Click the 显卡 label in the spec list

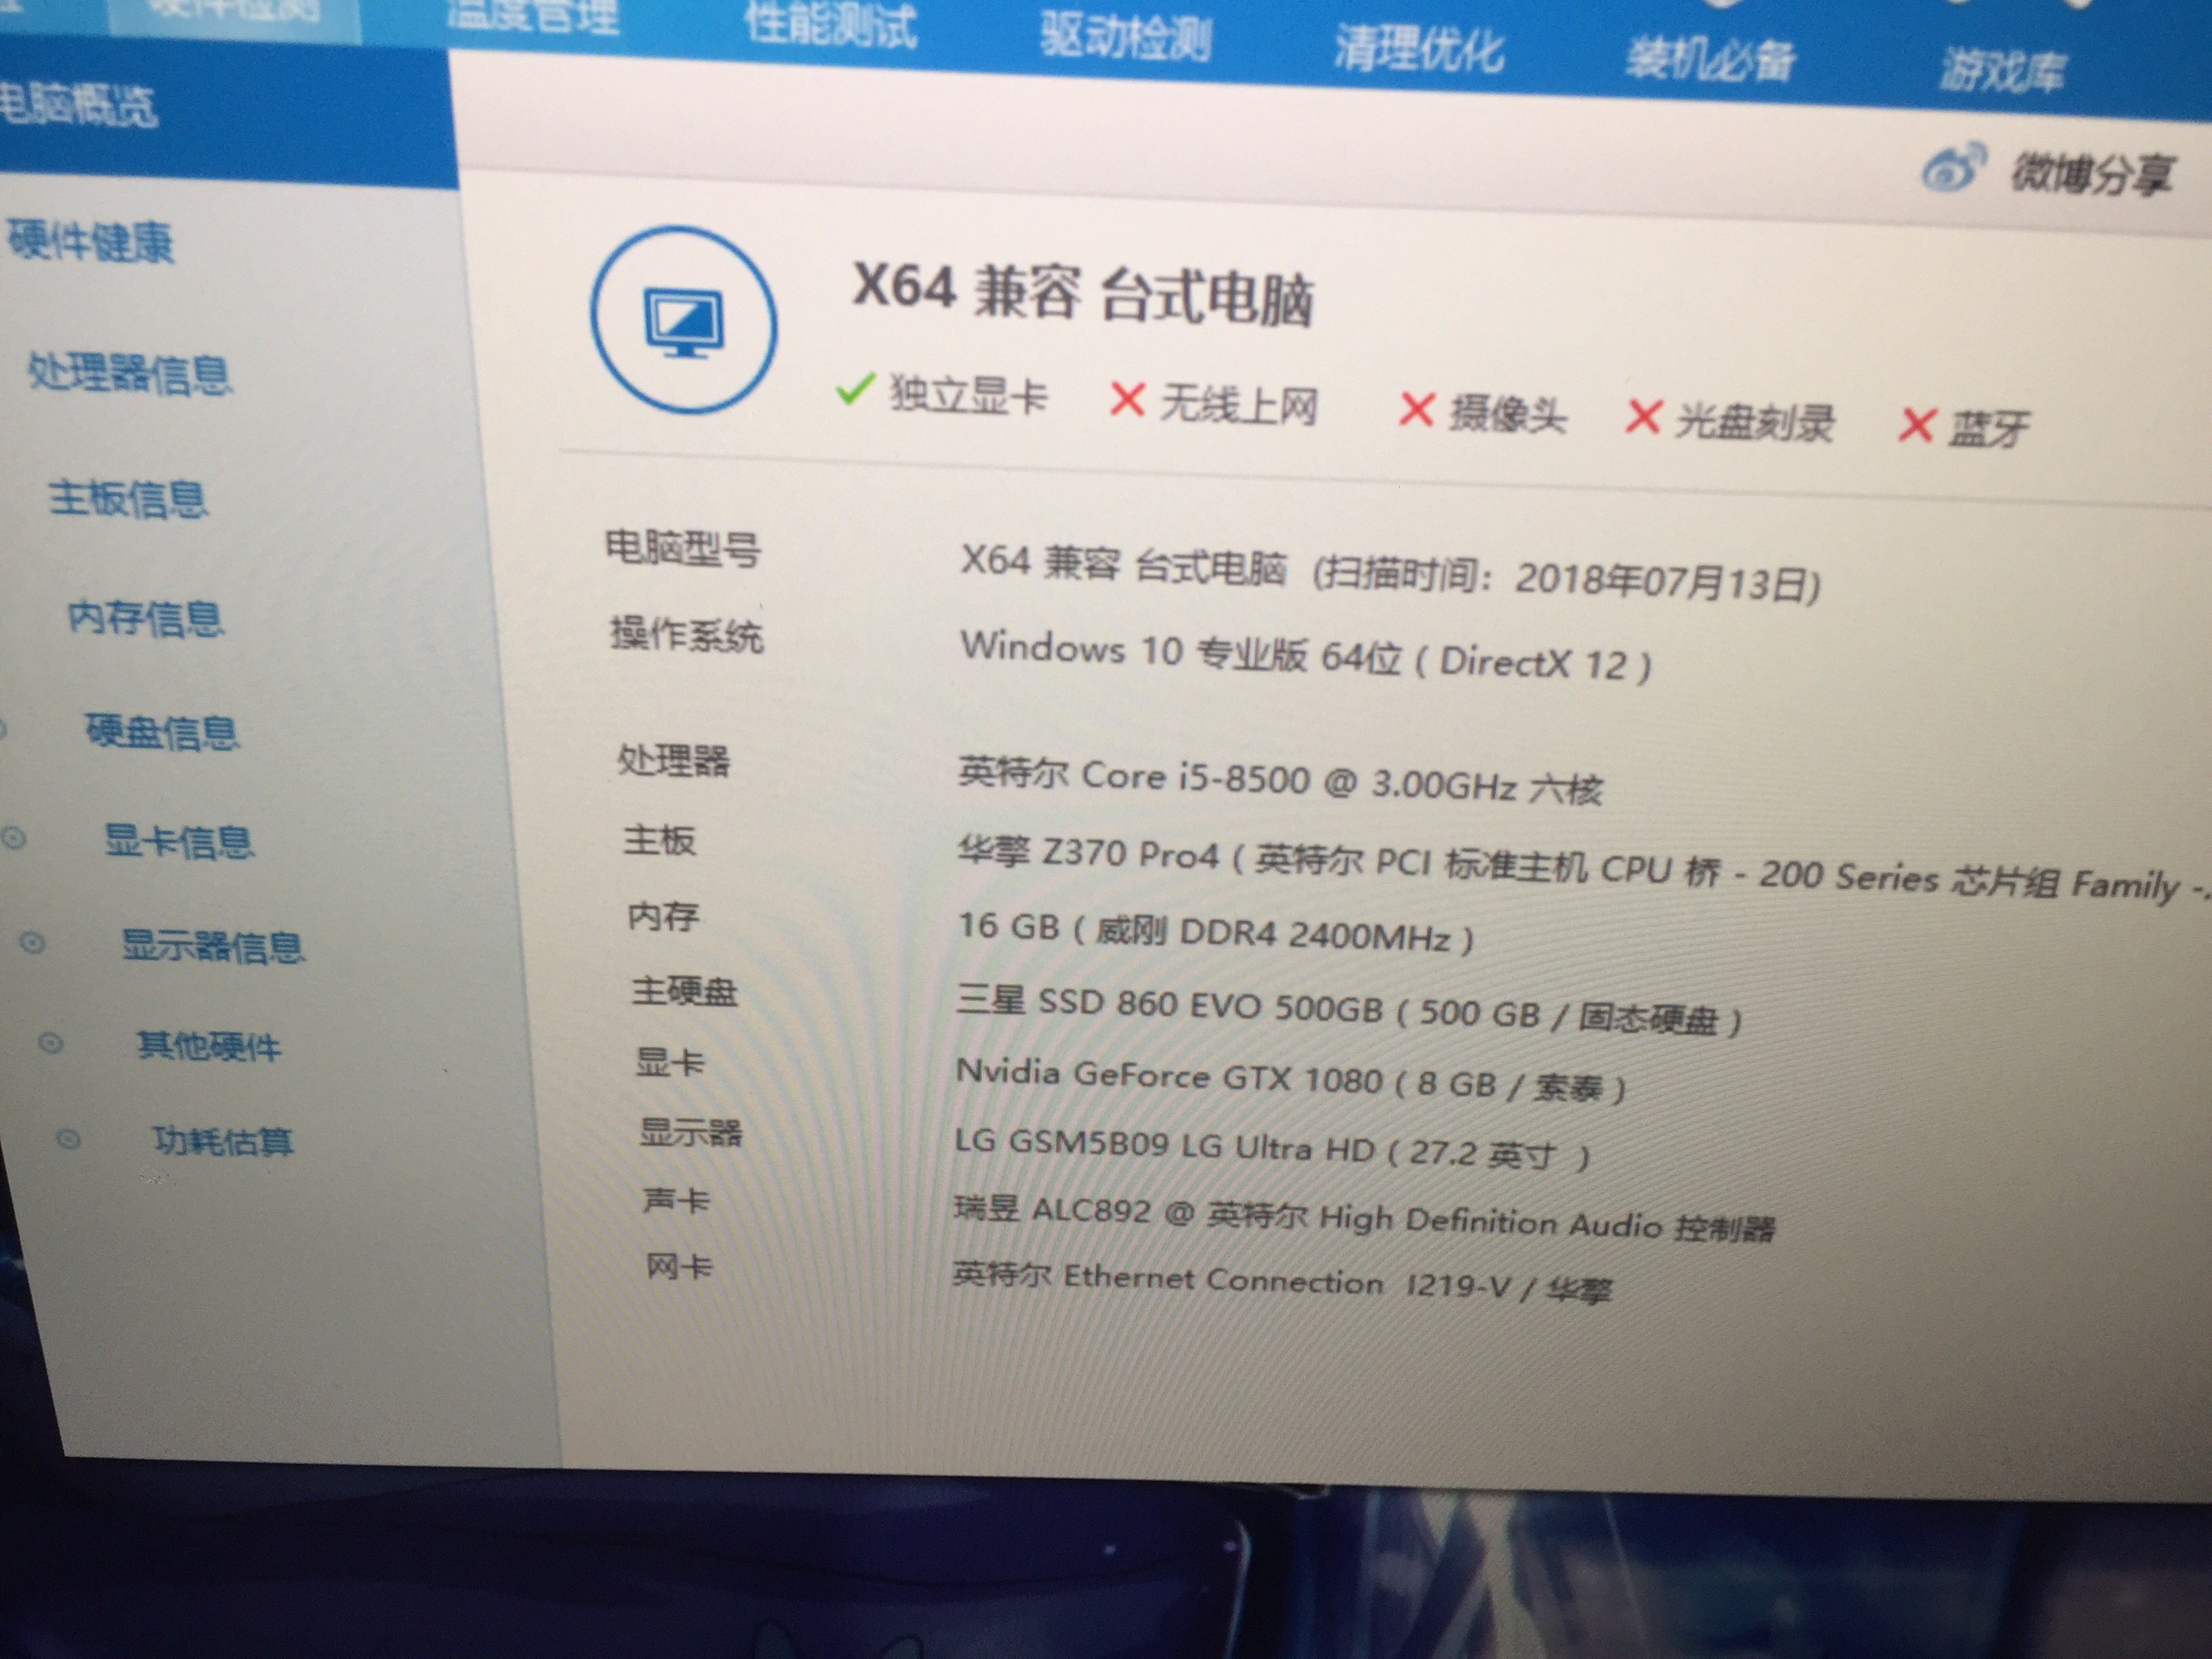pos(670,1062)
